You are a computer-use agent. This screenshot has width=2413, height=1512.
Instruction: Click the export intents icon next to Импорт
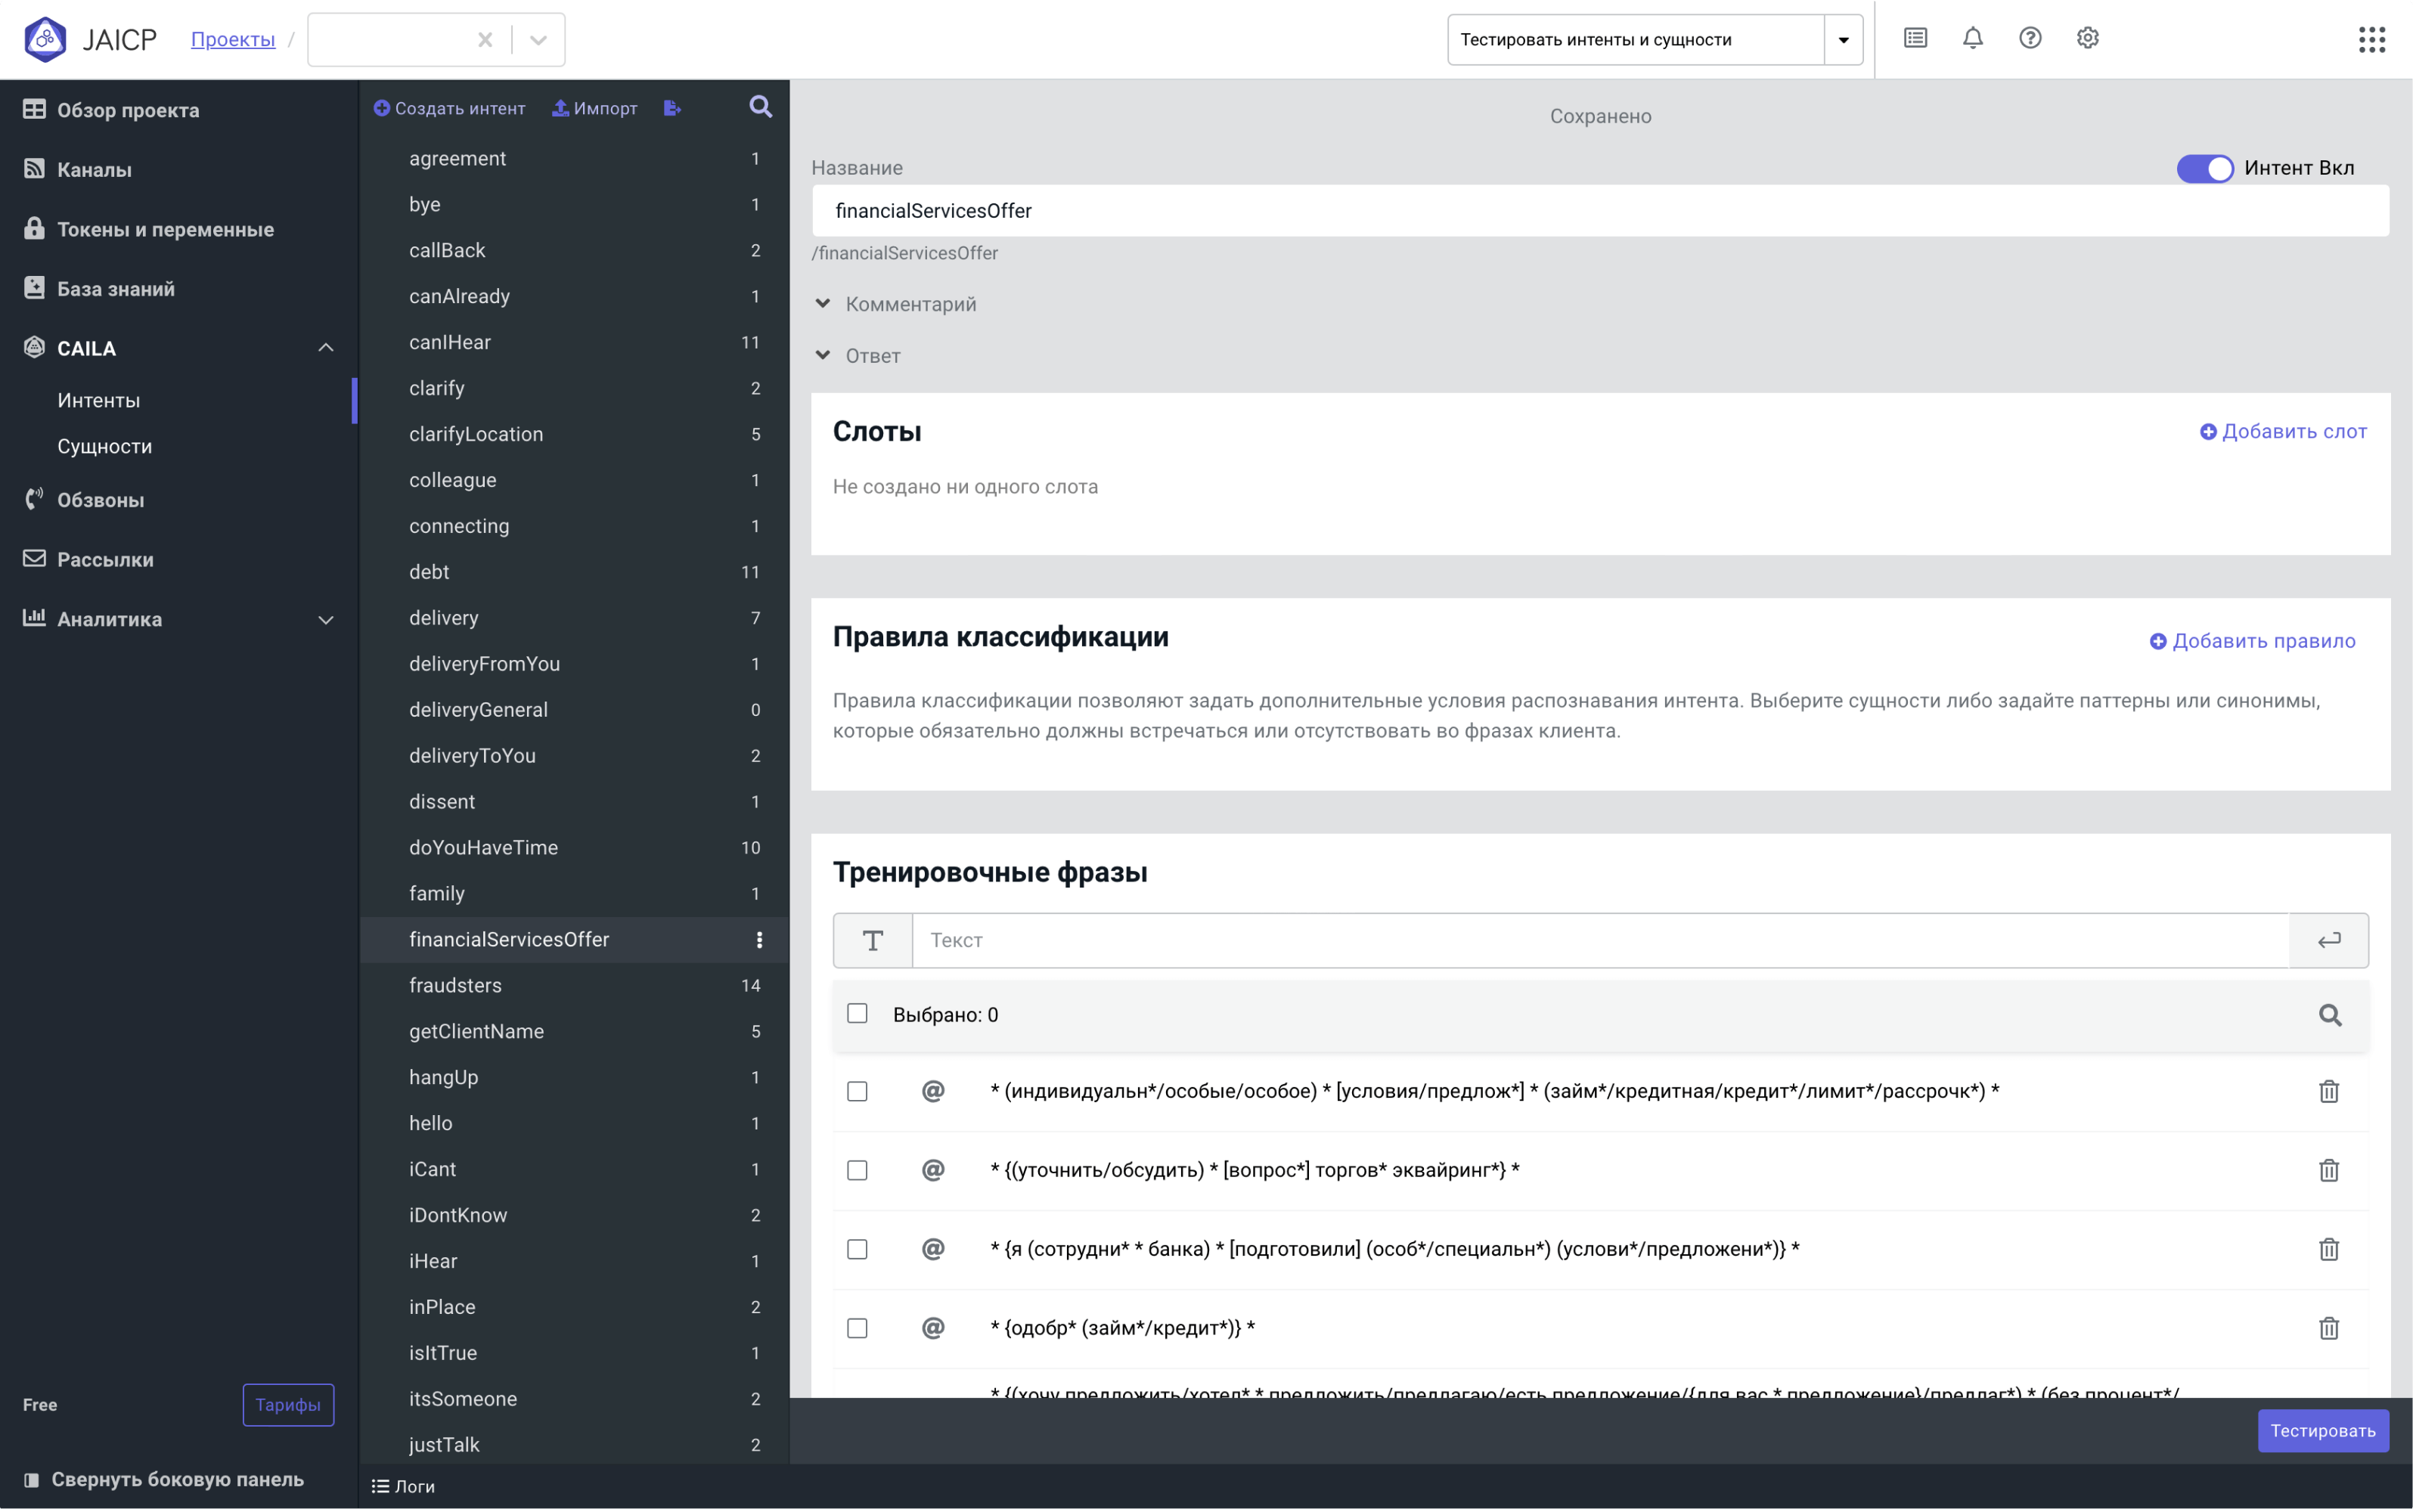[x=672, y=108]
